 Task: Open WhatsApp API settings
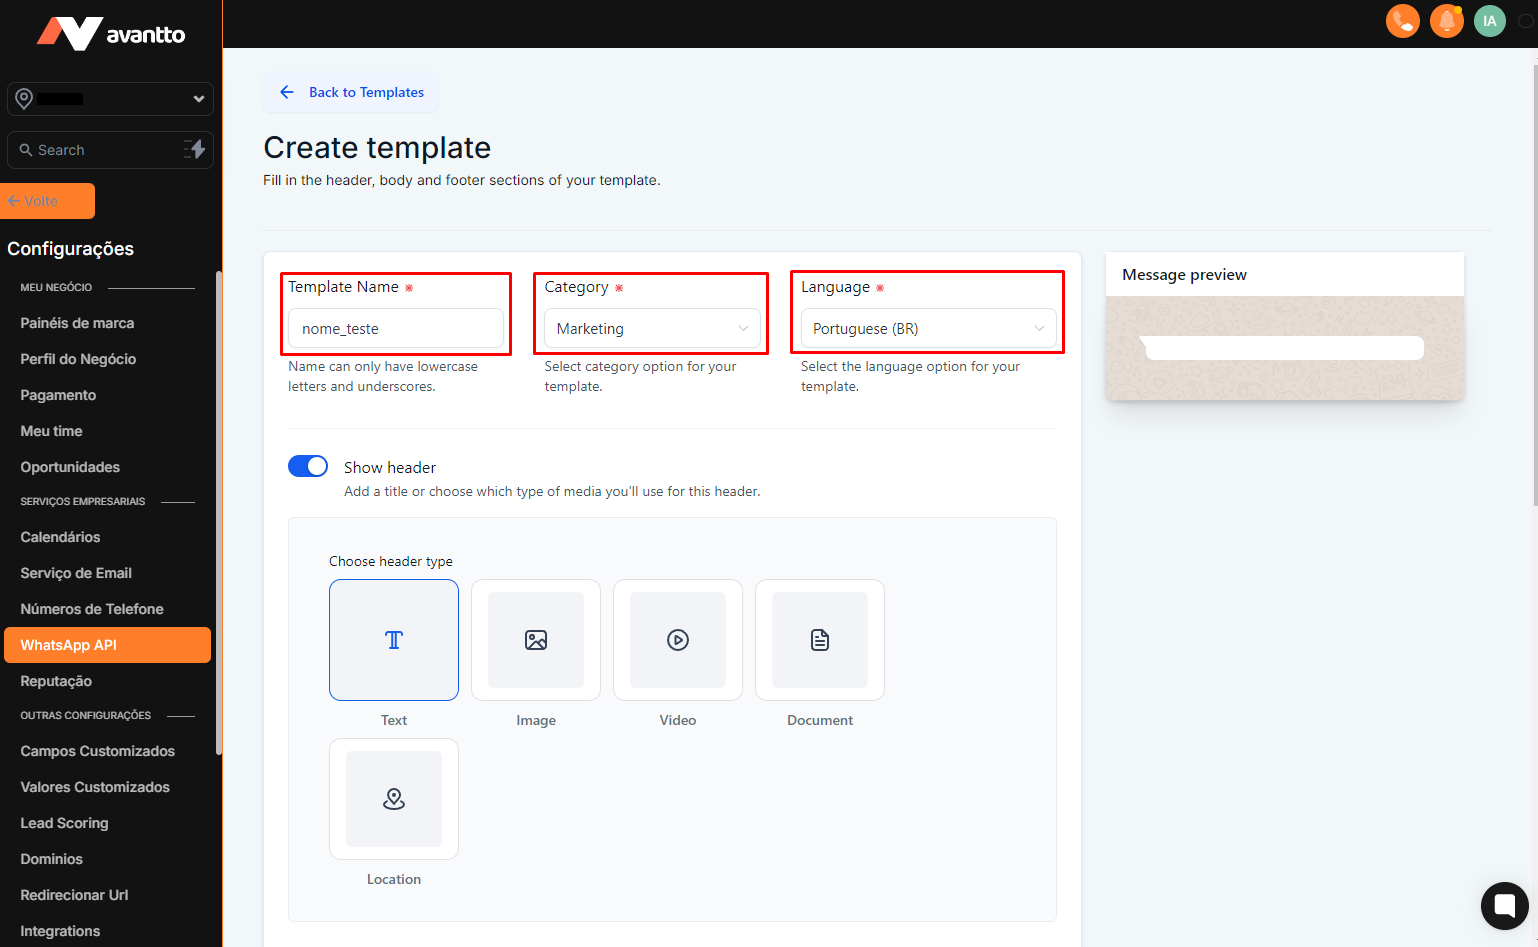(x=107, y=645)
